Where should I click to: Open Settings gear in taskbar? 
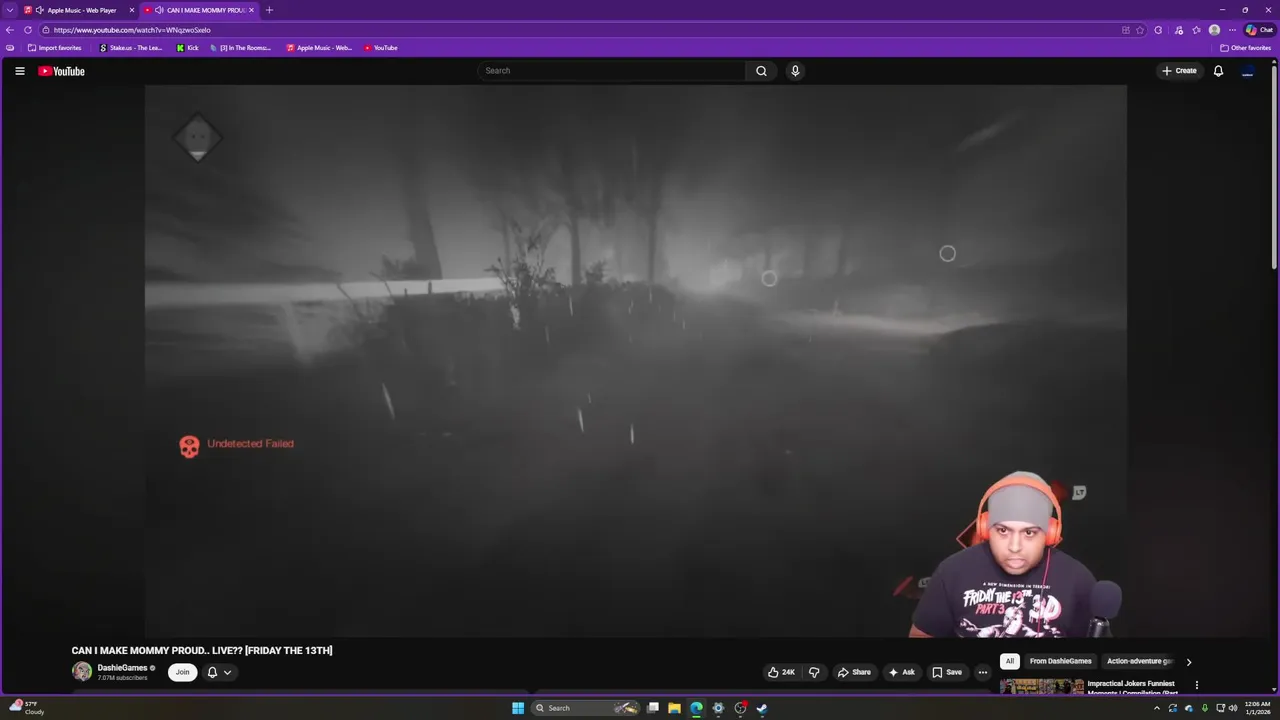[x=718, y=708]
